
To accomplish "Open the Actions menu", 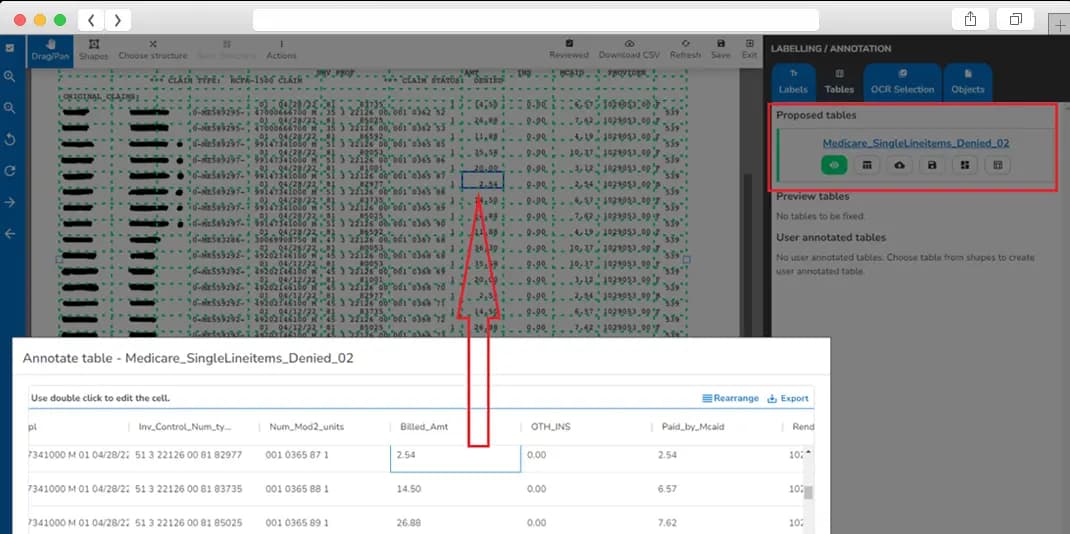I will 281,49.
